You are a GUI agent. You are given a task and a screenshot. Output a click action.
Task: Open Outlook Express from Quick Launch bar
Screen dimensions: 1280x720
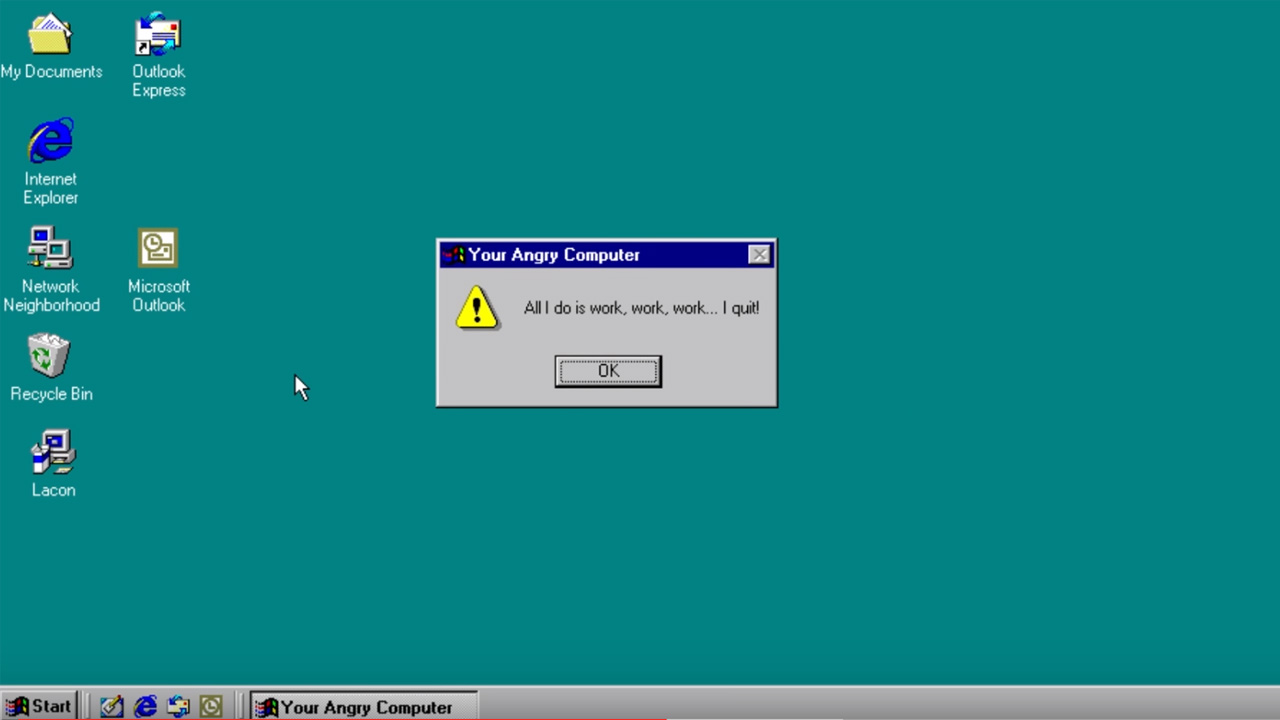[178, 707]
